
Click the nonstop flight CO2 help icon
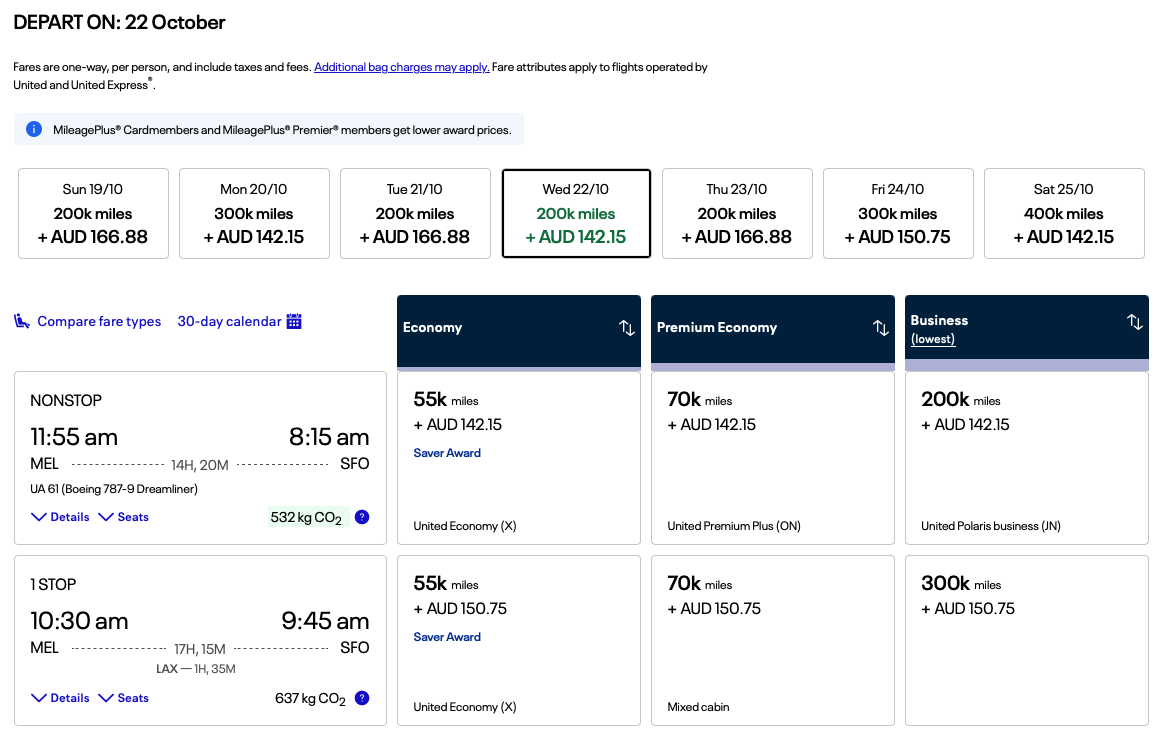[362, 517]
